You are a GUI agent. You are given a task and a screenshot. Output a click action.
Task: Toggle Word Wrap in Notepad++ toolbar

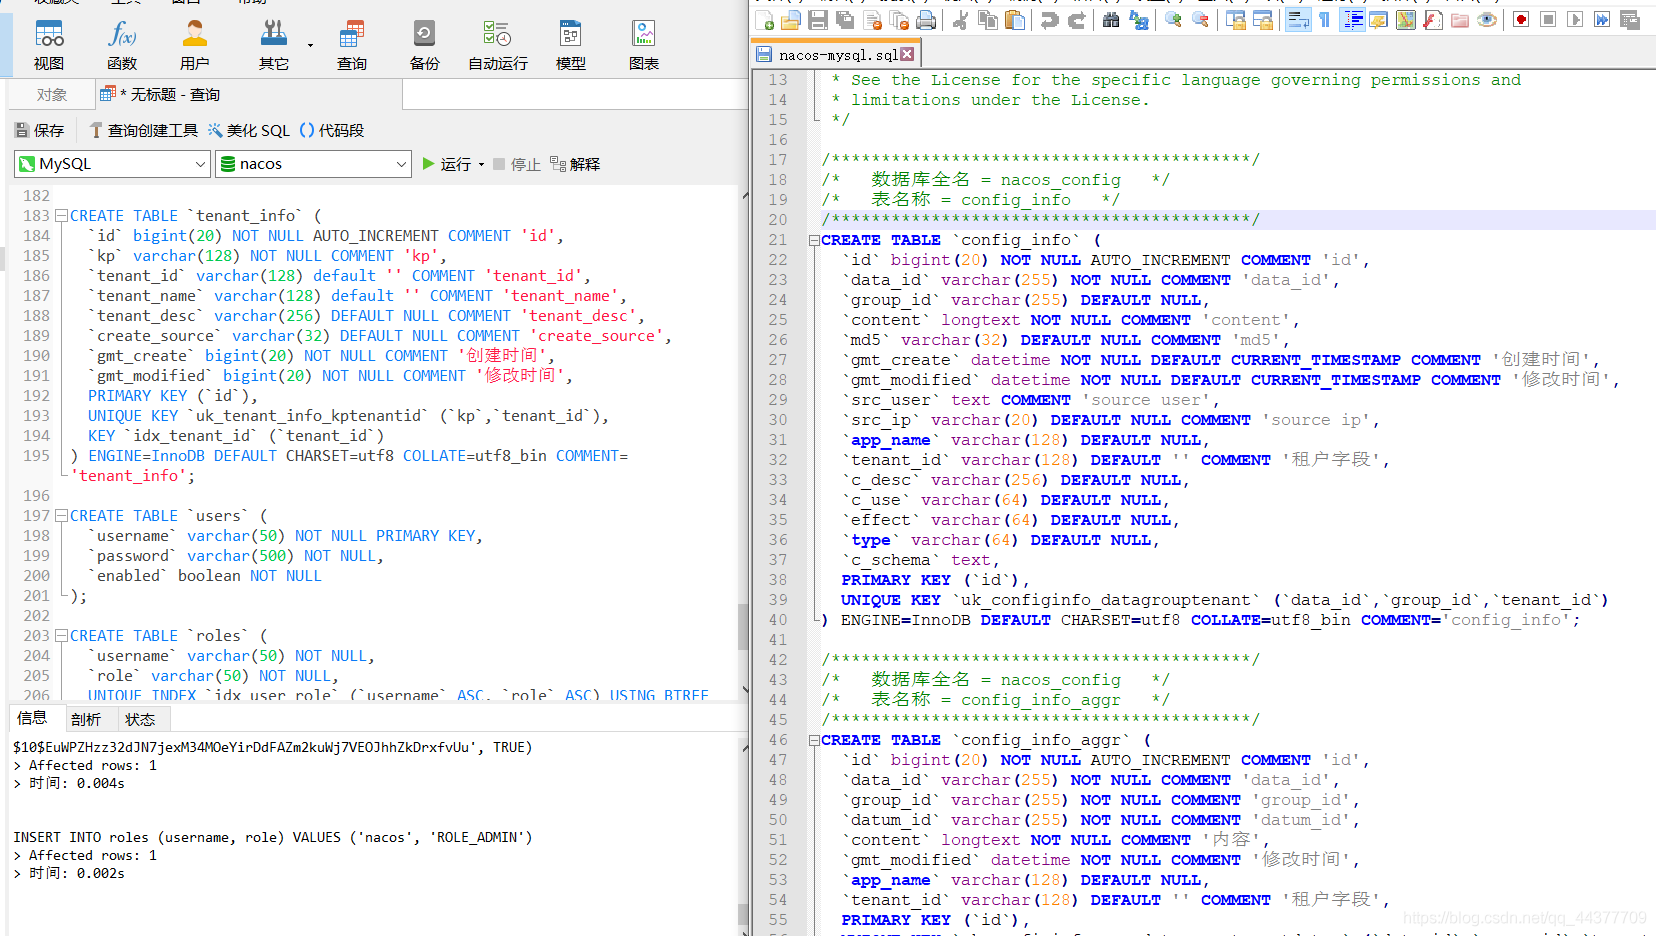point(1298,20)
